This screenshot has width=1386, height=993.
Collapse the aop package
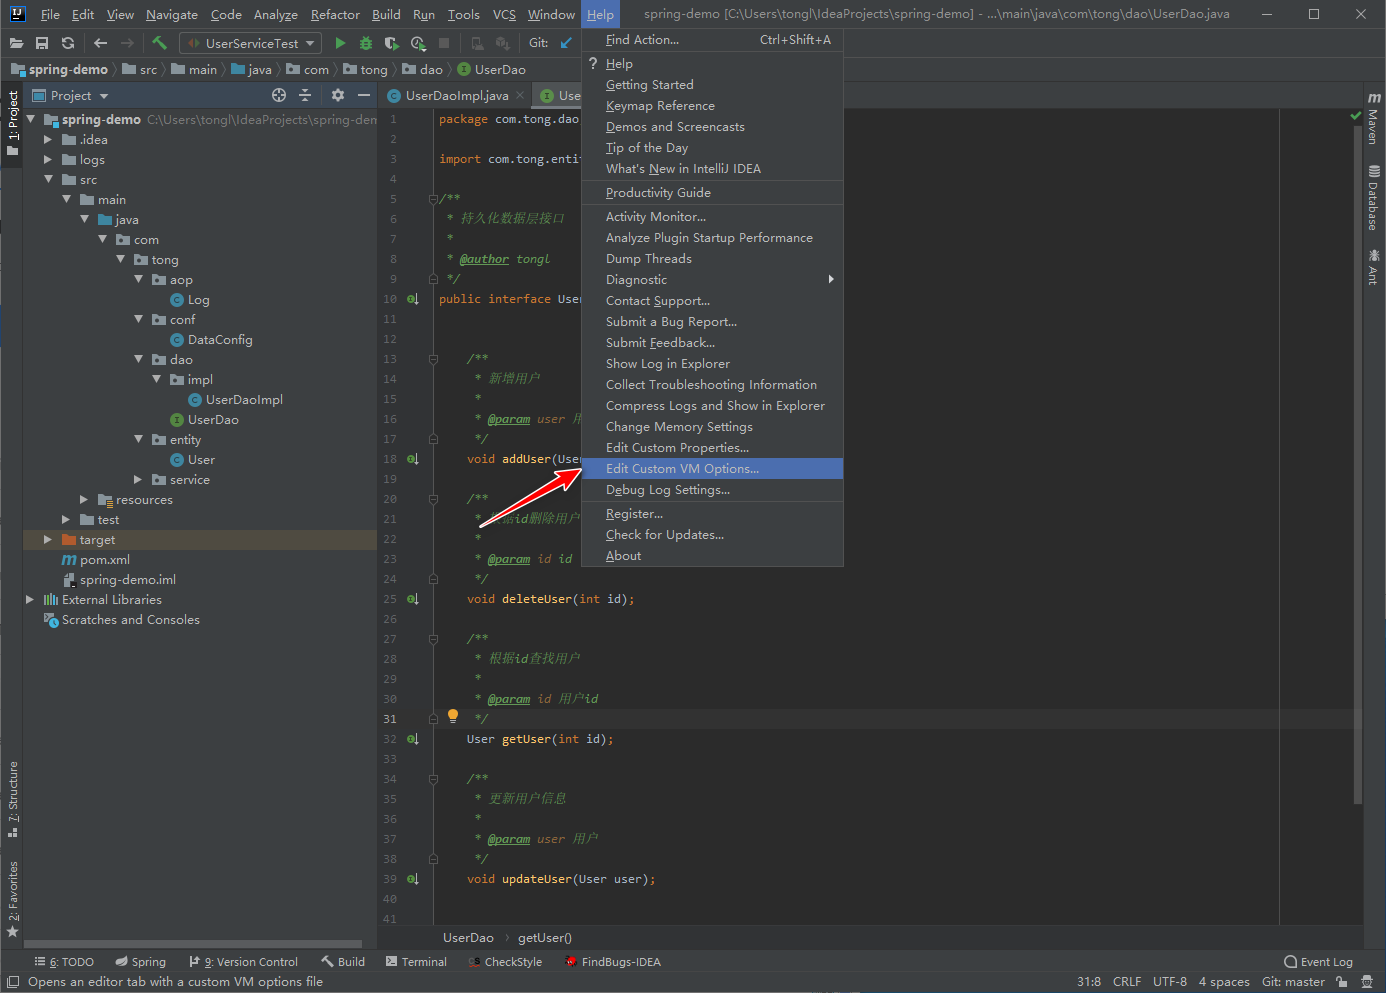click(139, 280)
